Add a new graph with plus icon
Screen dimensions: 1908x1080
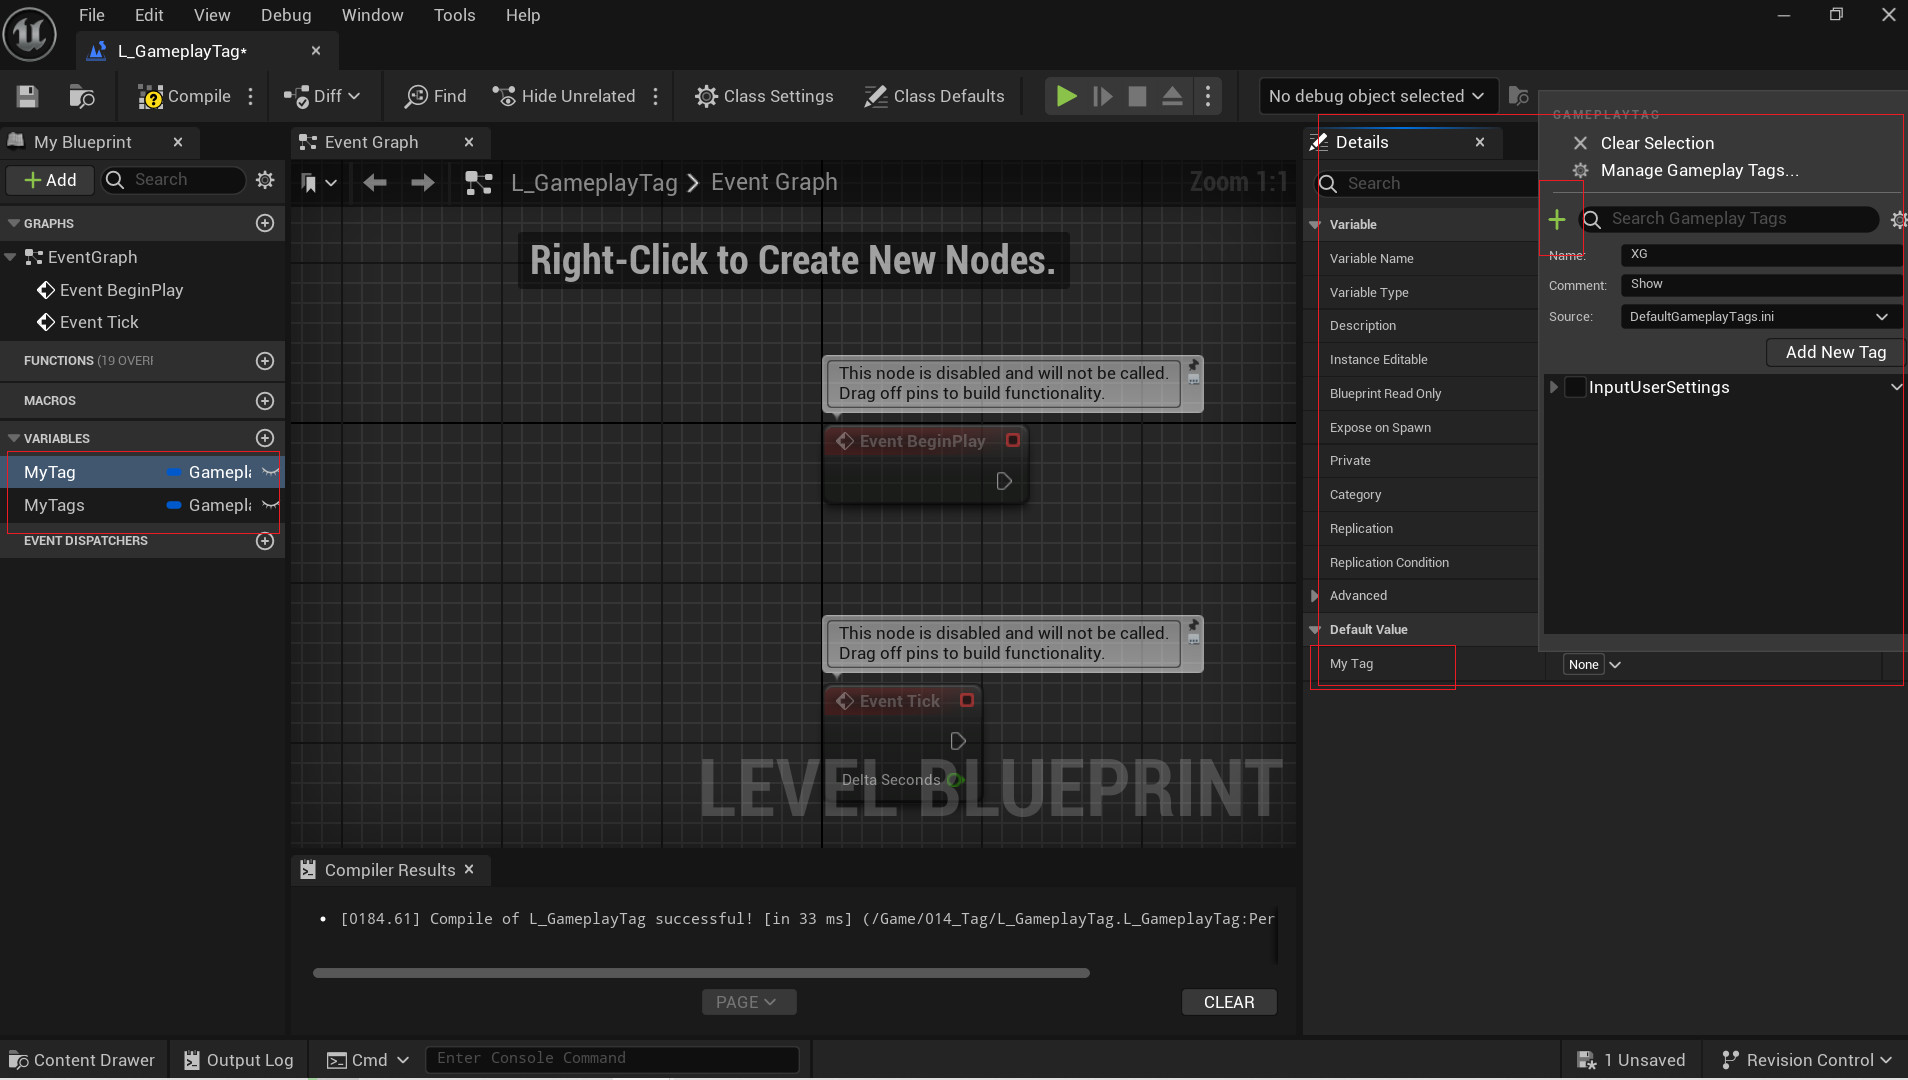pyautogui.click(x=265, y=223)
